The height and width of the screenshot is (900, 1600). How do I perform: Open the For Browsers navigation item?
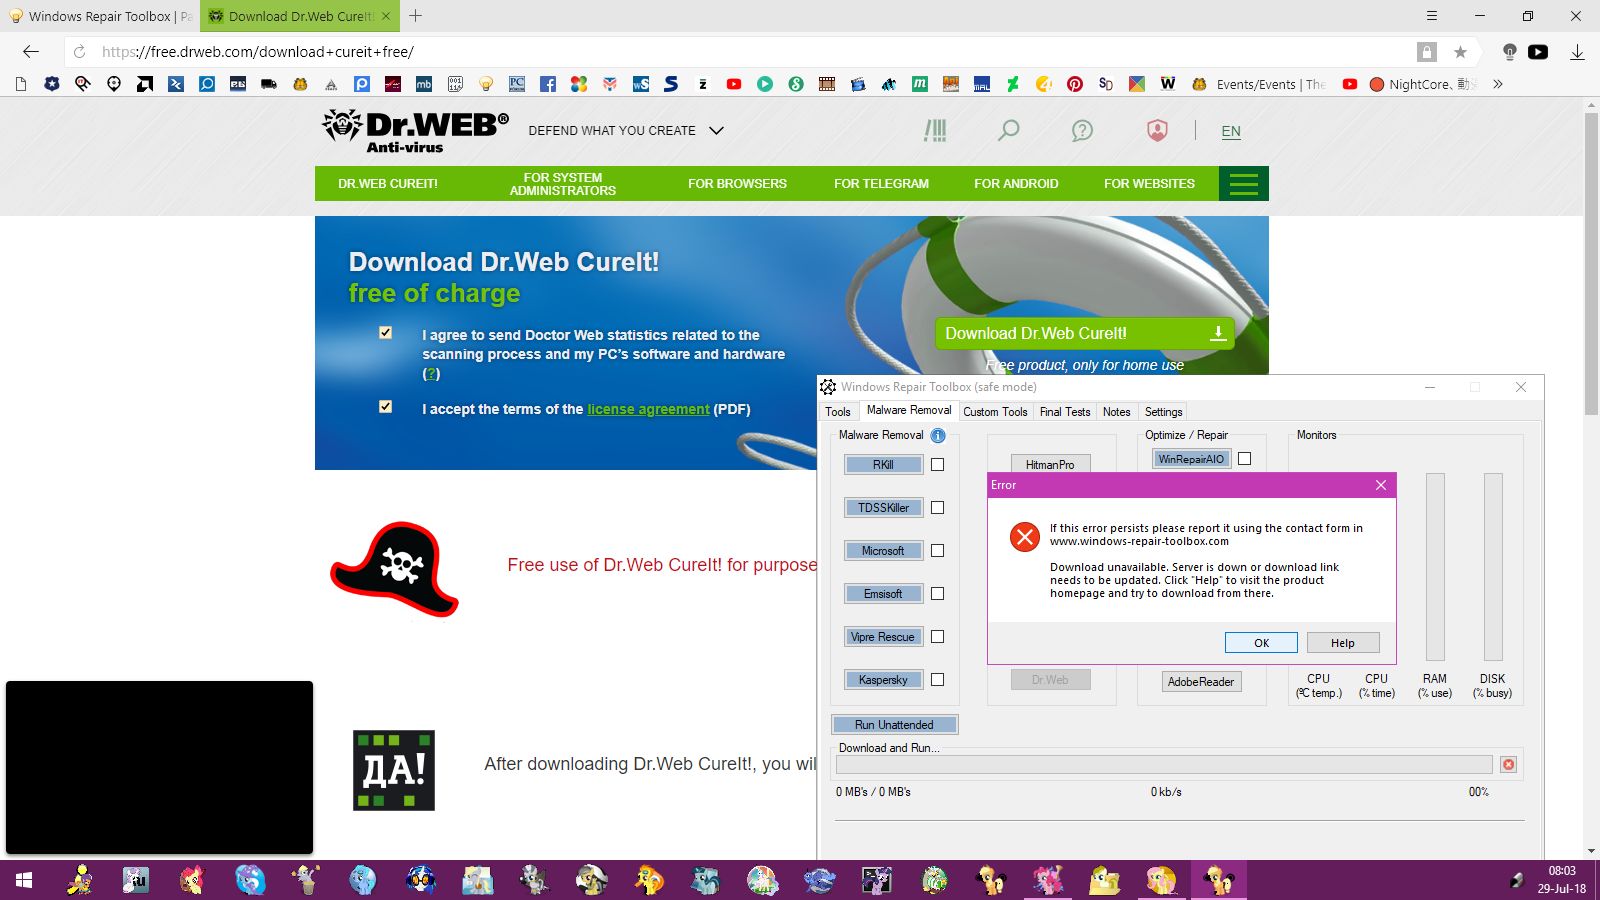pos(737,184)
